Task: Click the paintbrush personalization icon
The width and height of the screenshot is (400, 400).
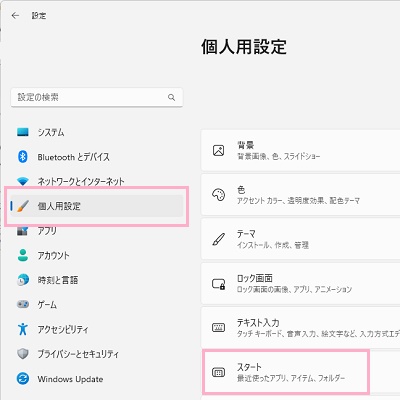Action: (x=23, y=206)
